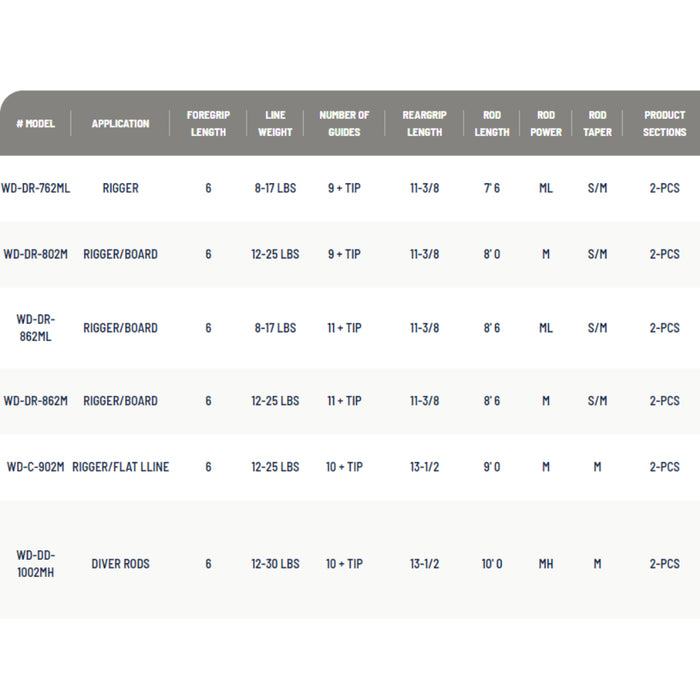This screenshot has height=700, width=700.
Task: Click the WD-DD-1002MH model cell
Action: pos(36,564)
